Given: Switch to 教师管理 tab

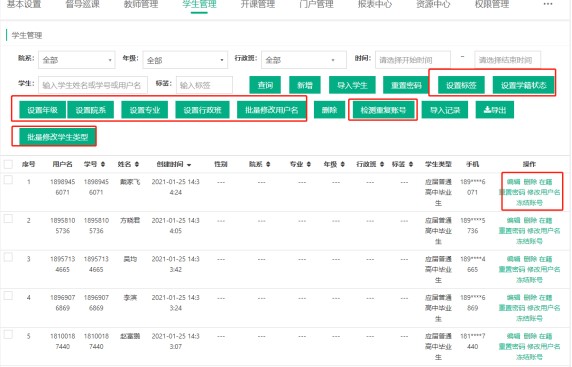Looking at the screenshot, I should click(141, 4).
